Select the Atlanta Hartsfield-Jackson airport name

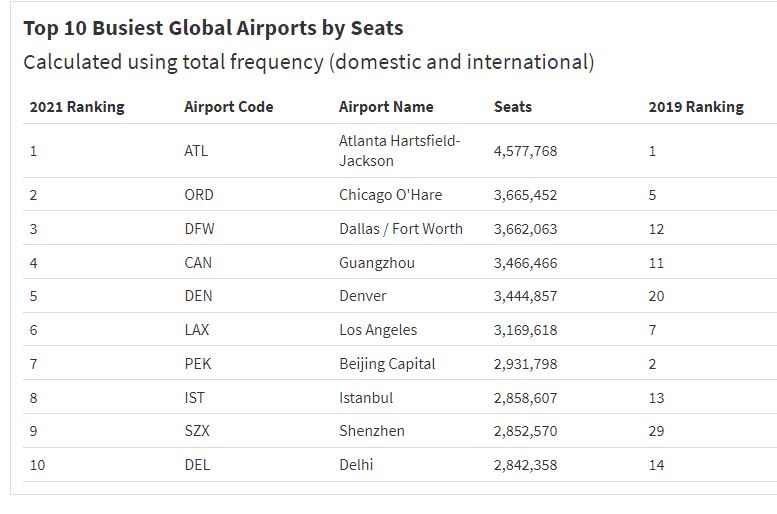pyautogui.click(x=400, y=151)
